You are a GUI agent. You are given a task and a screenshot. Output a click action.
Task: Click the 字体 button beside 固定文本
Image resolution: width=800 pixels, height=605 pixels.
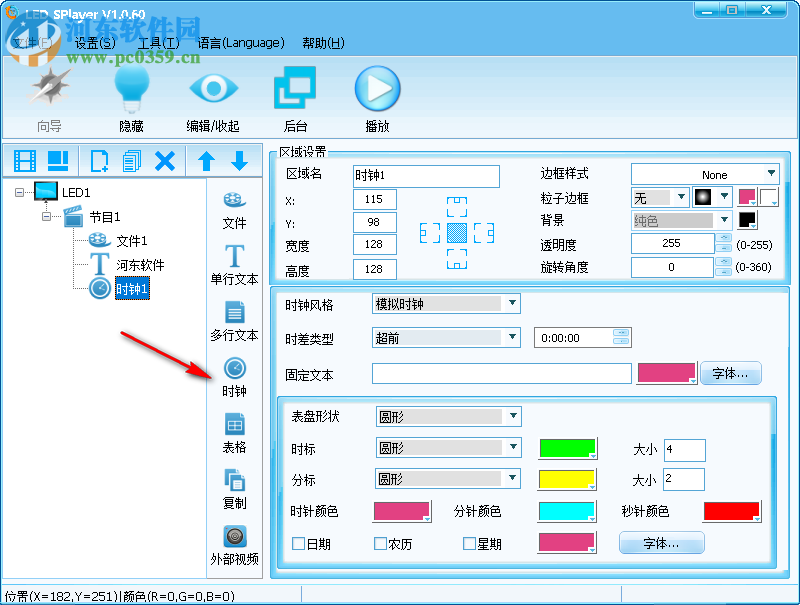click(x=730, y=373)
